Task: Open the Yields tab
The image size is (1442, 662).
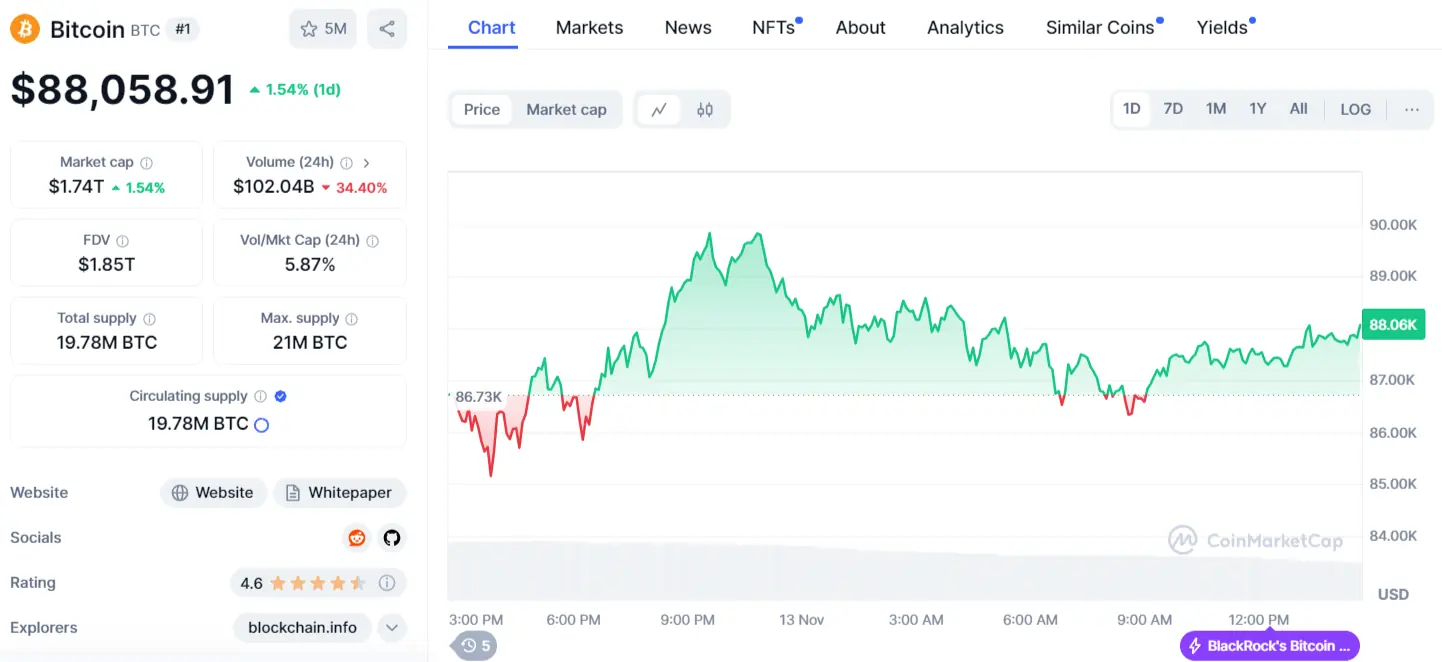Action: [x=1223, y=28]
